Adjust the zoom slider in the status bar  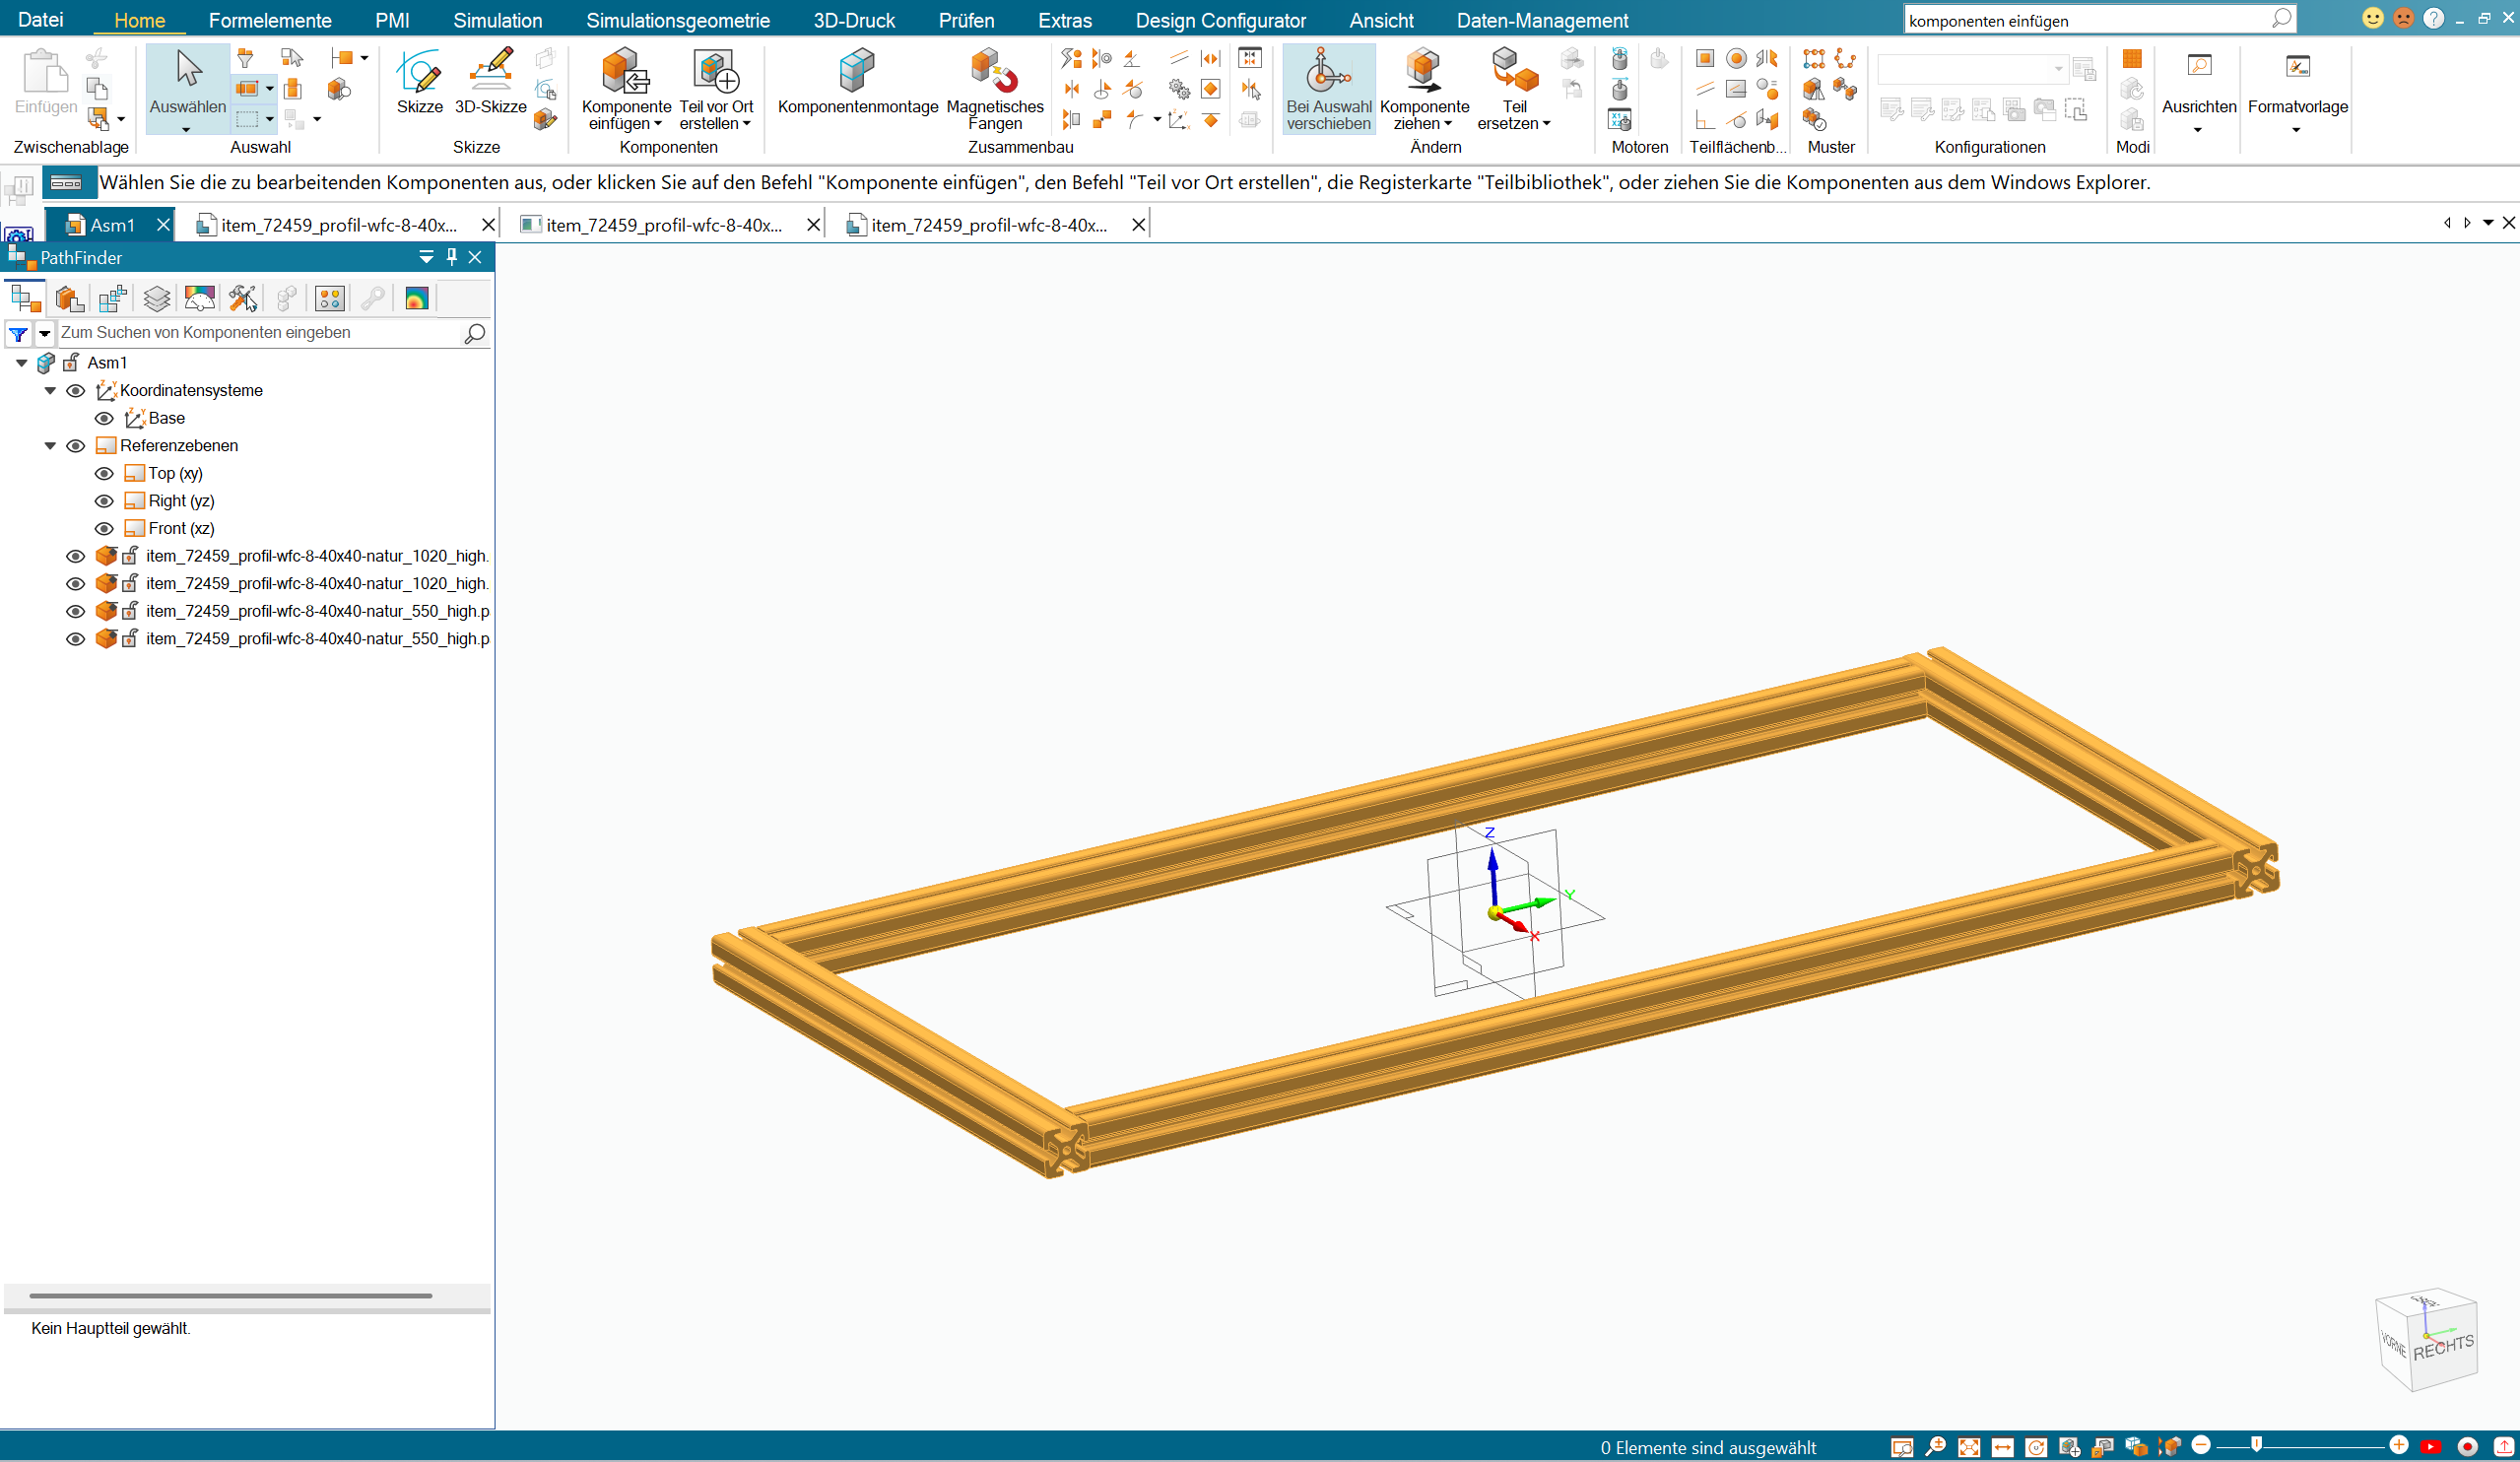2256,1444
